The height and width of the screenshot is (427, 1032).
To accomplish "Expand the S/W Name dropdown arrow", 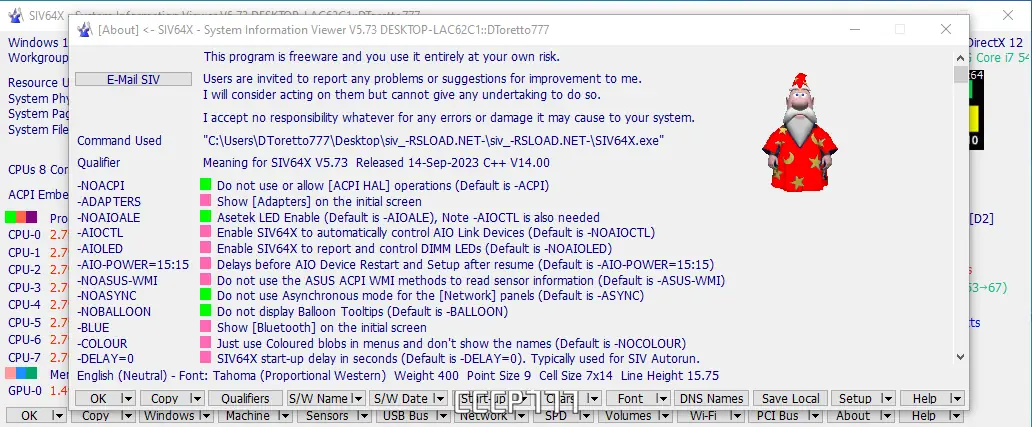I will (357, 398).
